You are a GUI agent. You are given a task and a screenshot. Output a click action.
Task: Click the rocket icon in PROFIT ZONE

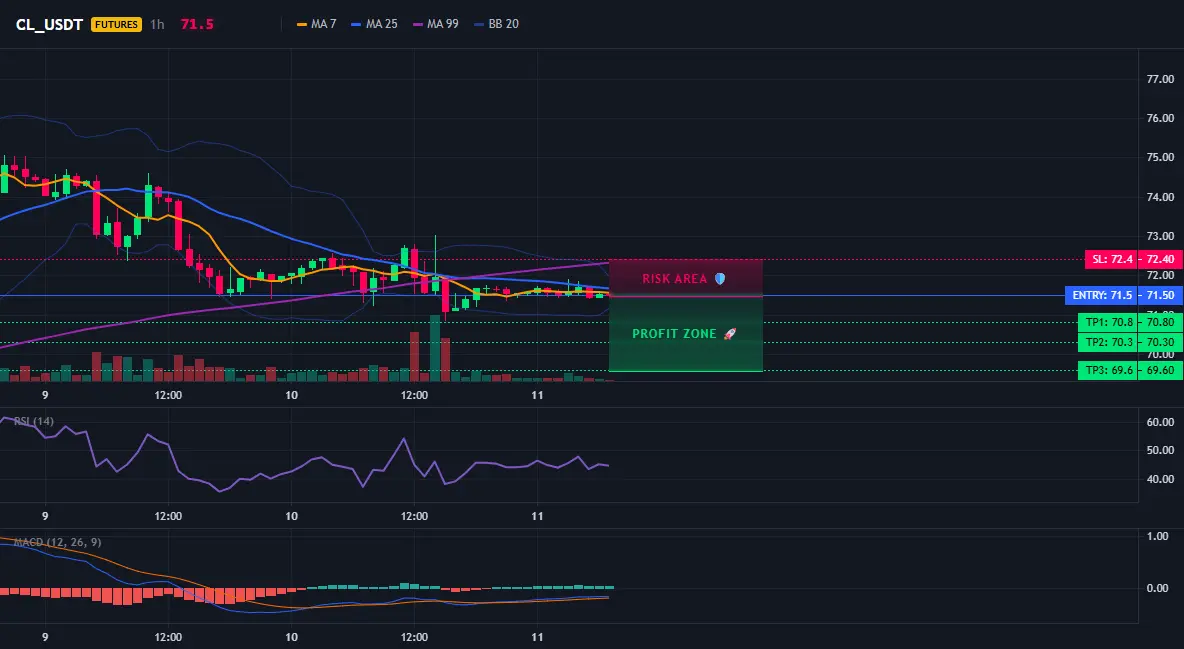click(x=729, y=333)
